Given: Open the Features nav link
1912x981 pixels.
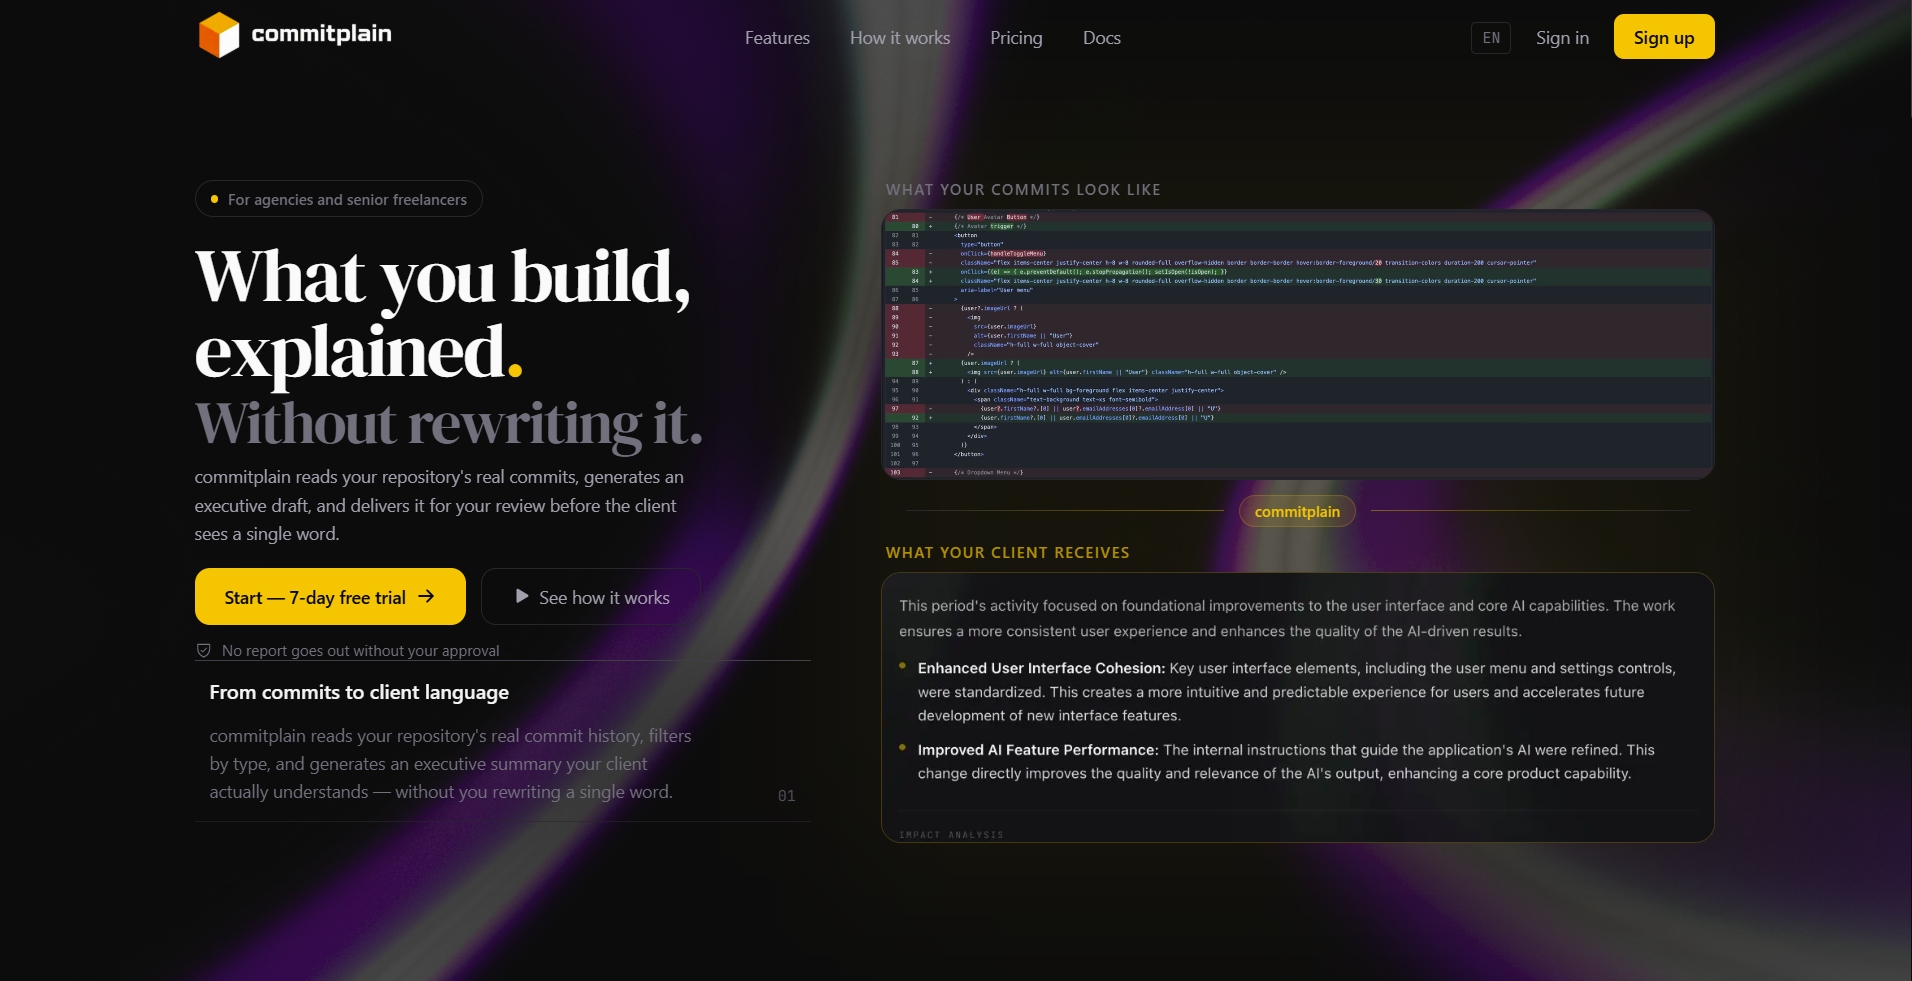Looking at the screenshot, I should point(777,38).
